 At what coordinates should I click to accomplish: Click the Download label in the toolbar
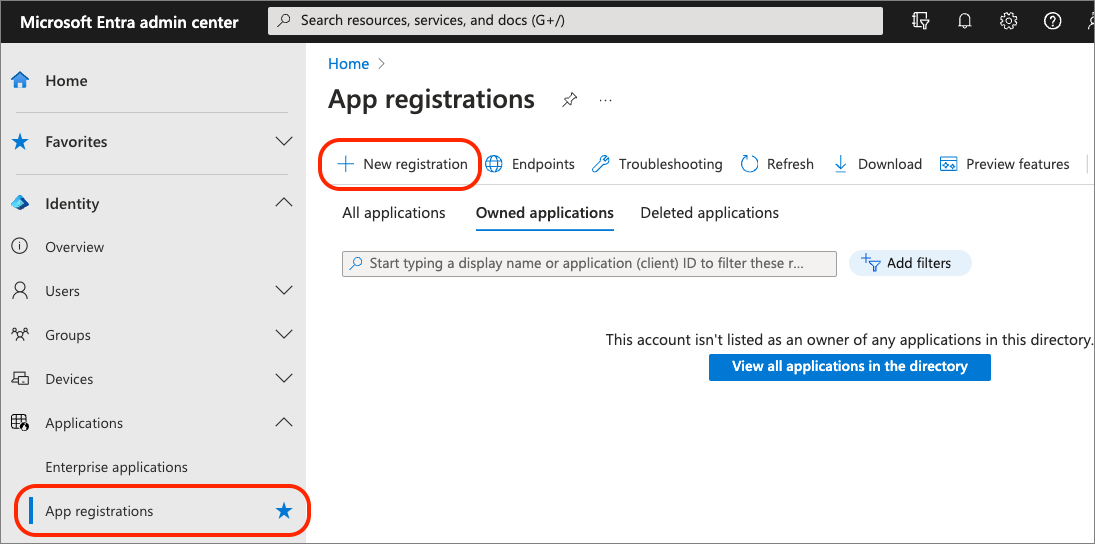[x=890, y=164]
